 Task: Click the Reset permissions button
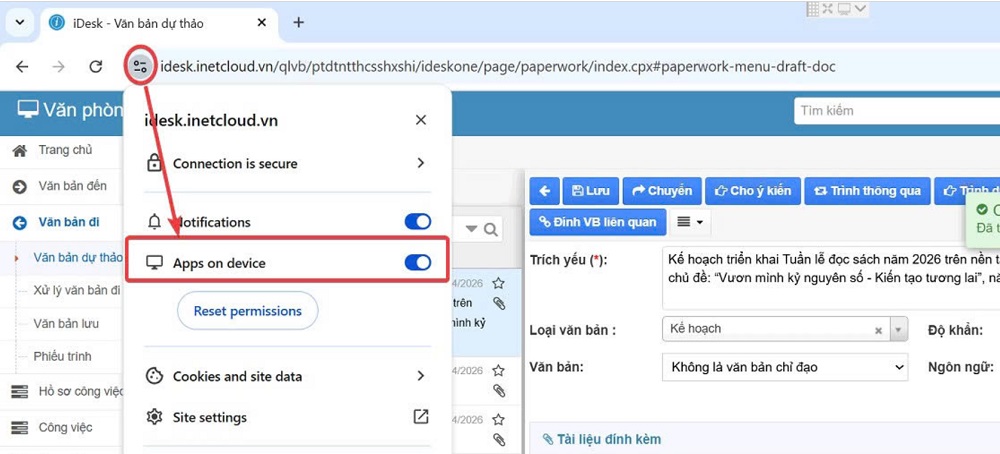[x=247, y=311]
